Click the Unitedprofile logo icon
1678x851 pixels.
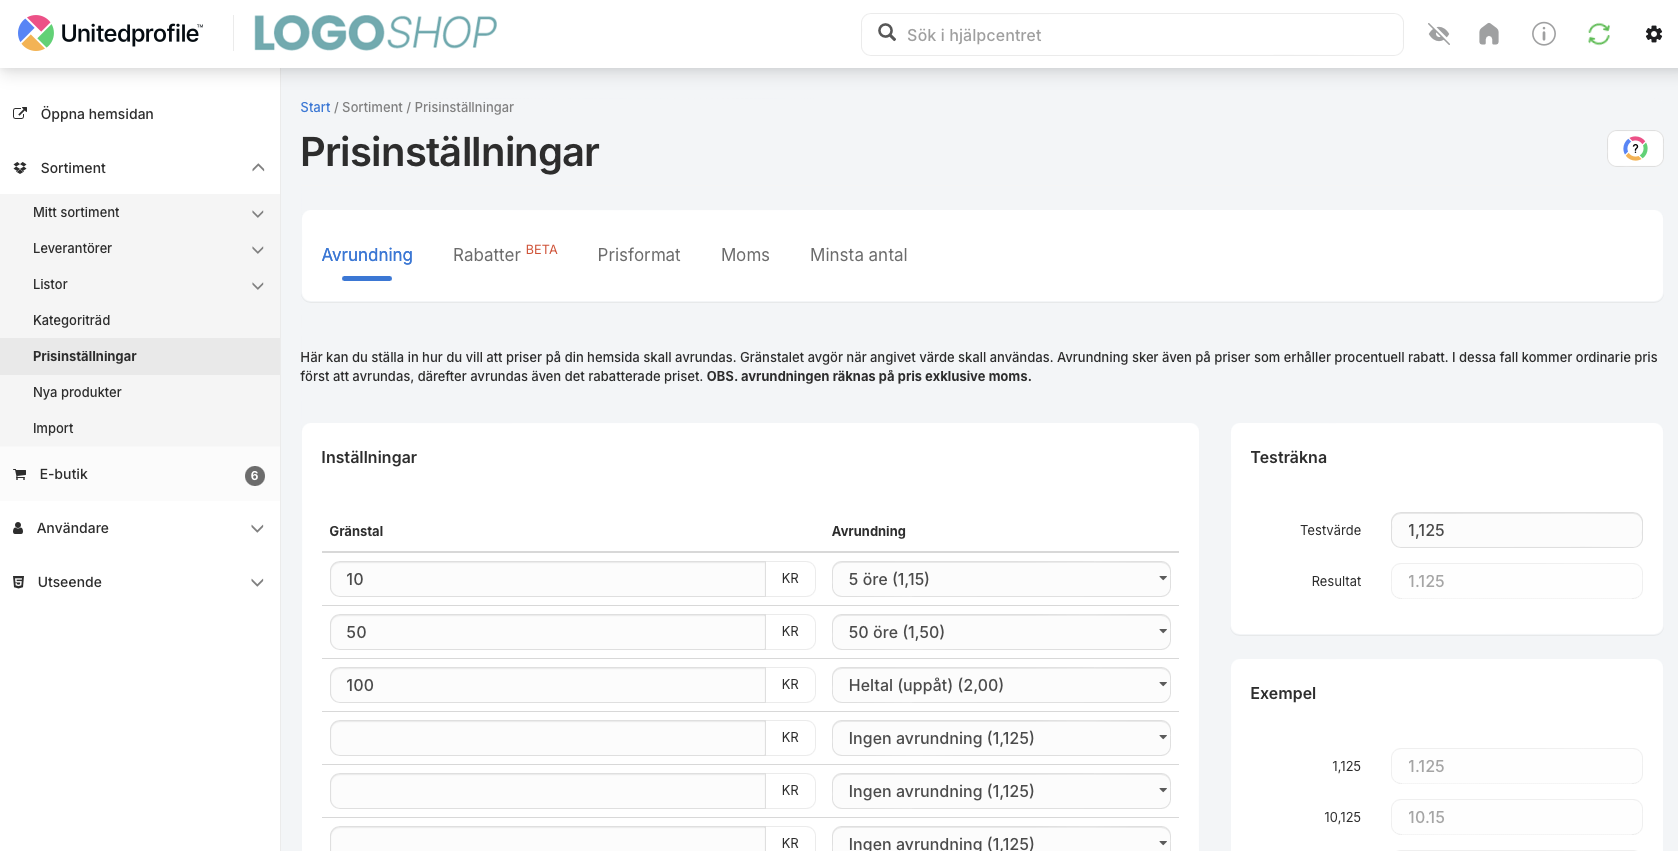[36, 34]
